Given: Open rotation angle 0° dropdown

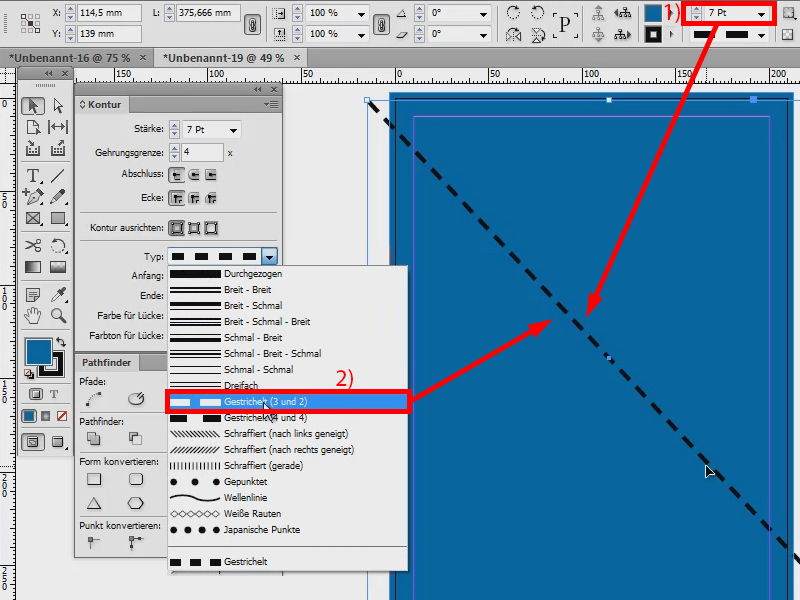Looking at the screenshot, I should click(x=483, y=13).
